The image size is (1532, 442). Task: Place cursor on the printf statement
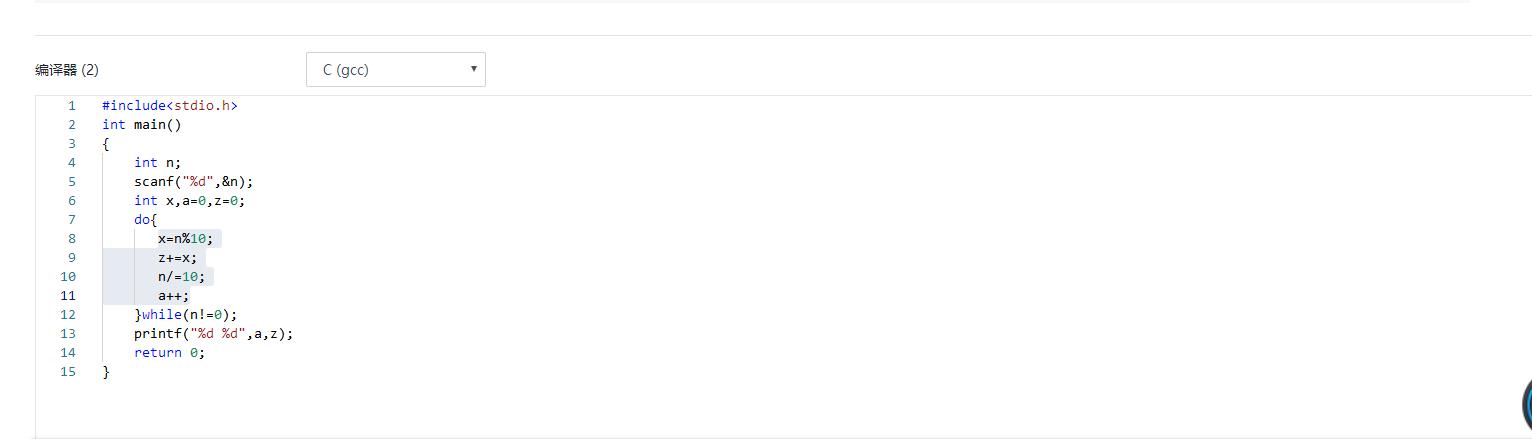213,334
